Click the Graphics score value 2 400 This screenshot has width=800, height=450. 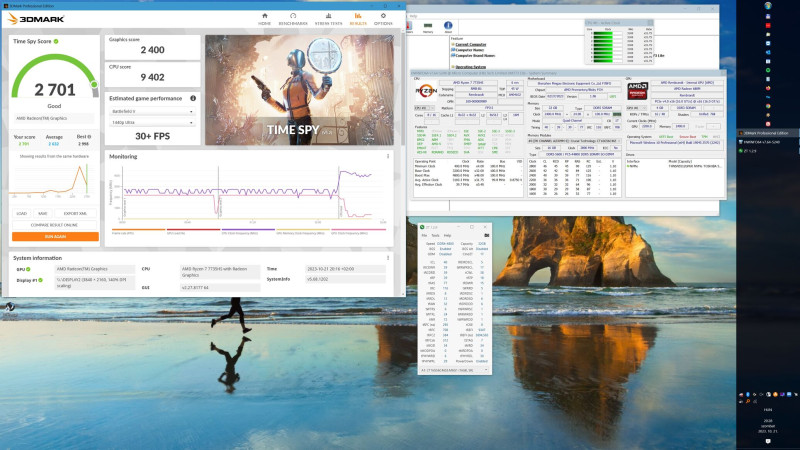click(153, 50)
